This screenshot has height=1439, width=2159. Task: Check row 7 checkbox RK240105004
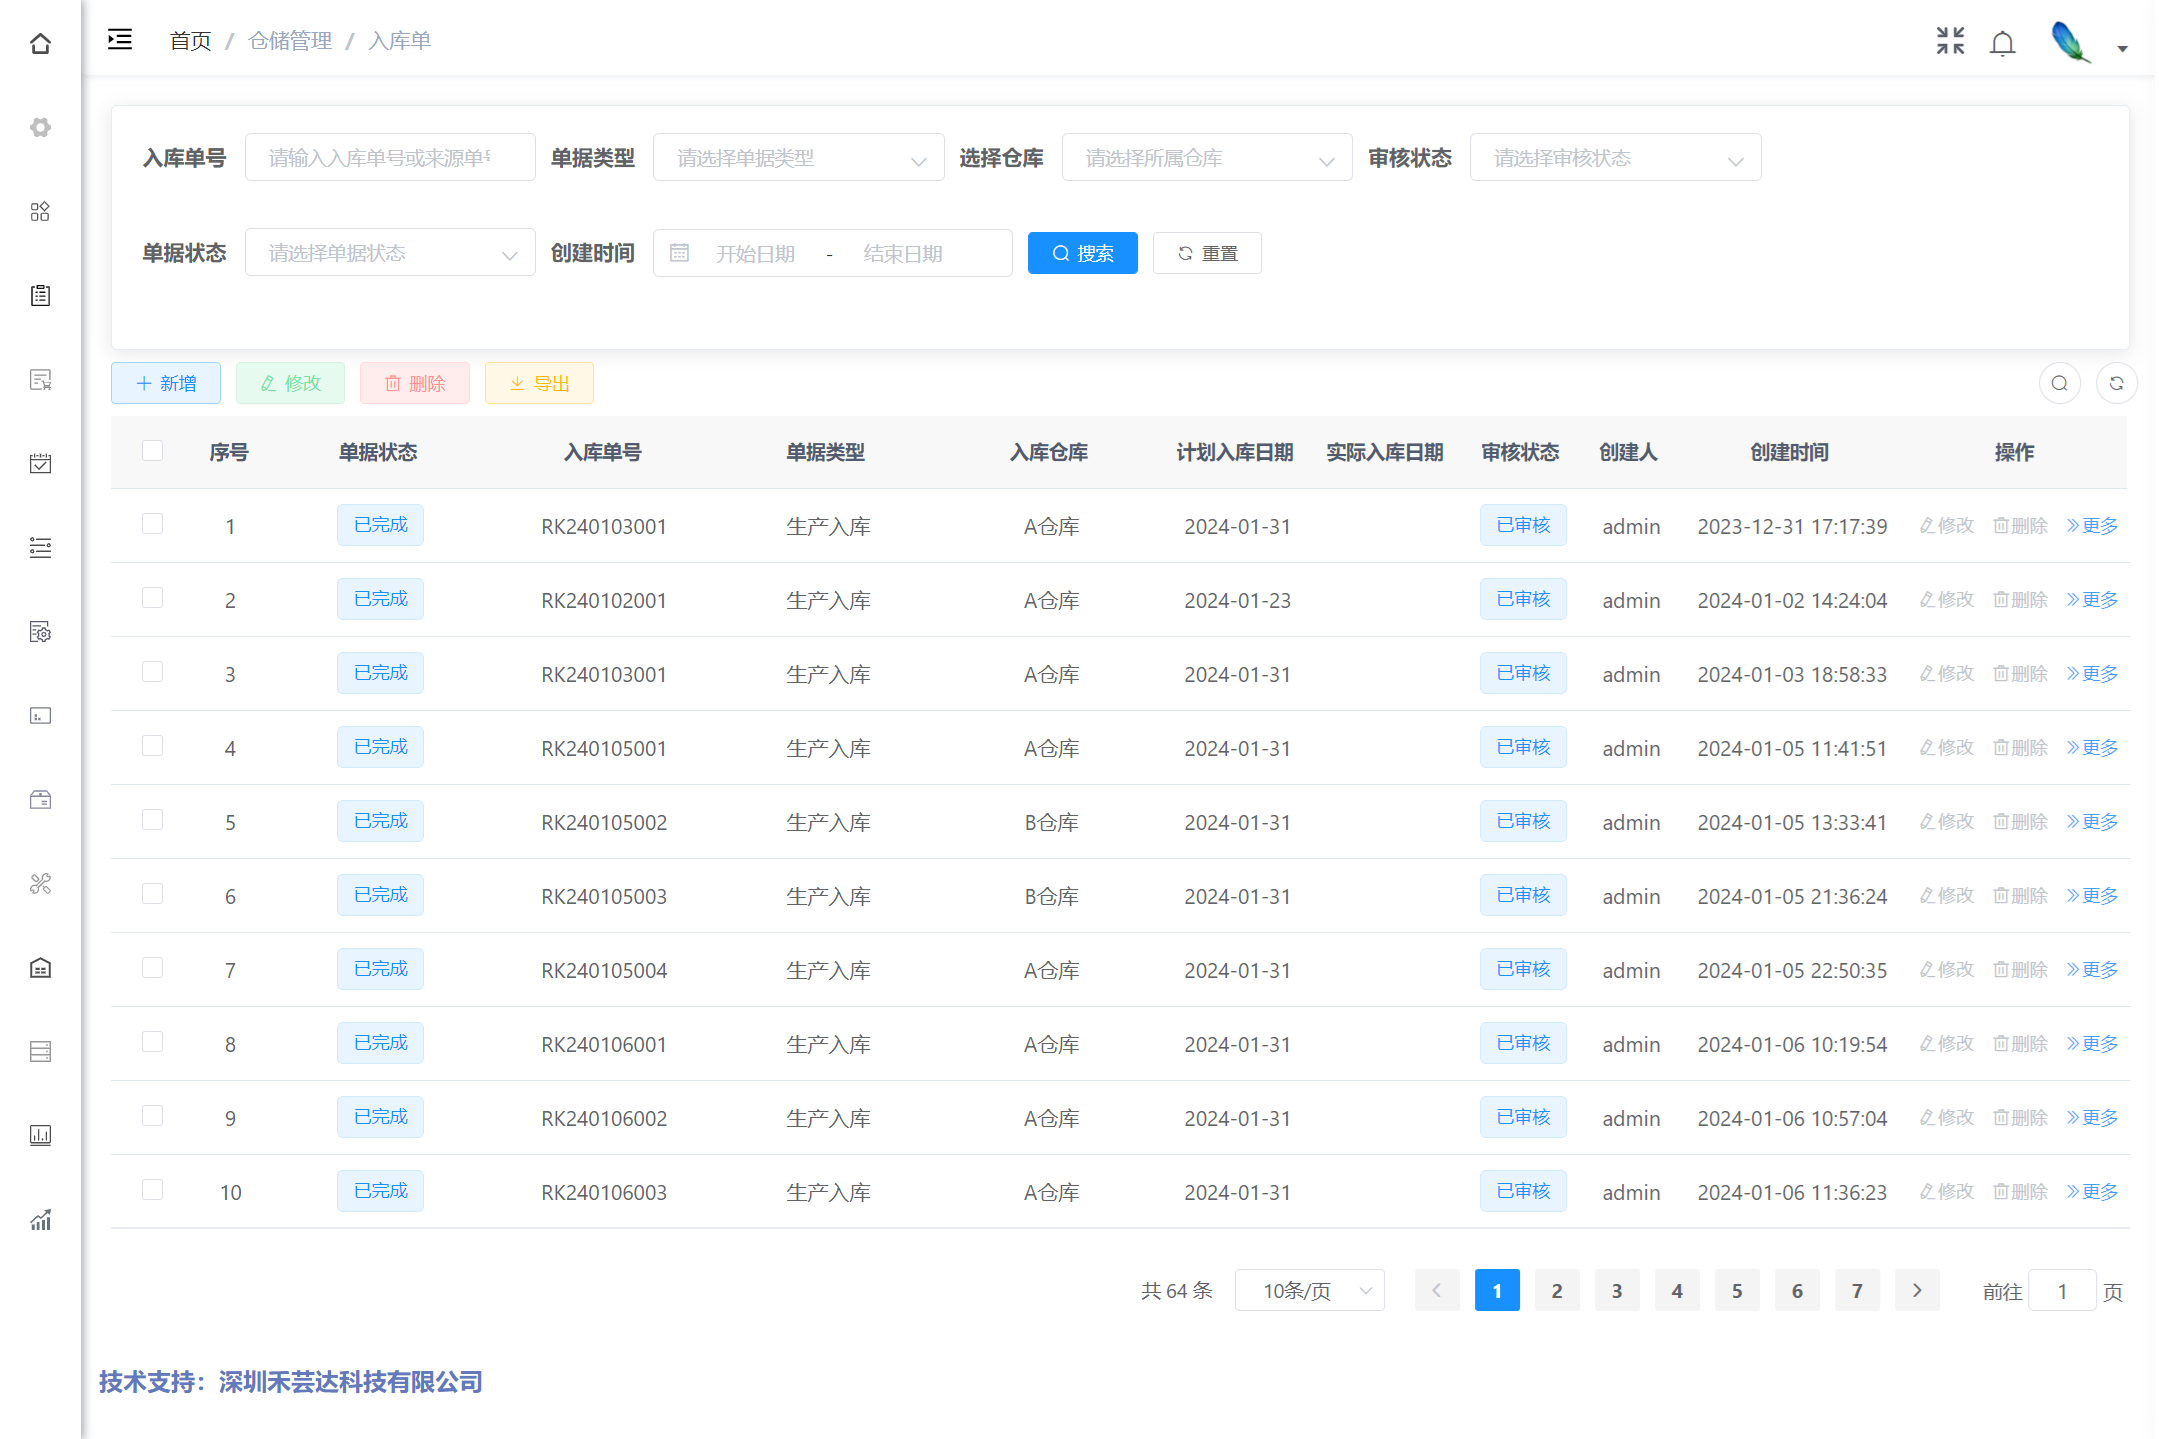pos(152,968)
